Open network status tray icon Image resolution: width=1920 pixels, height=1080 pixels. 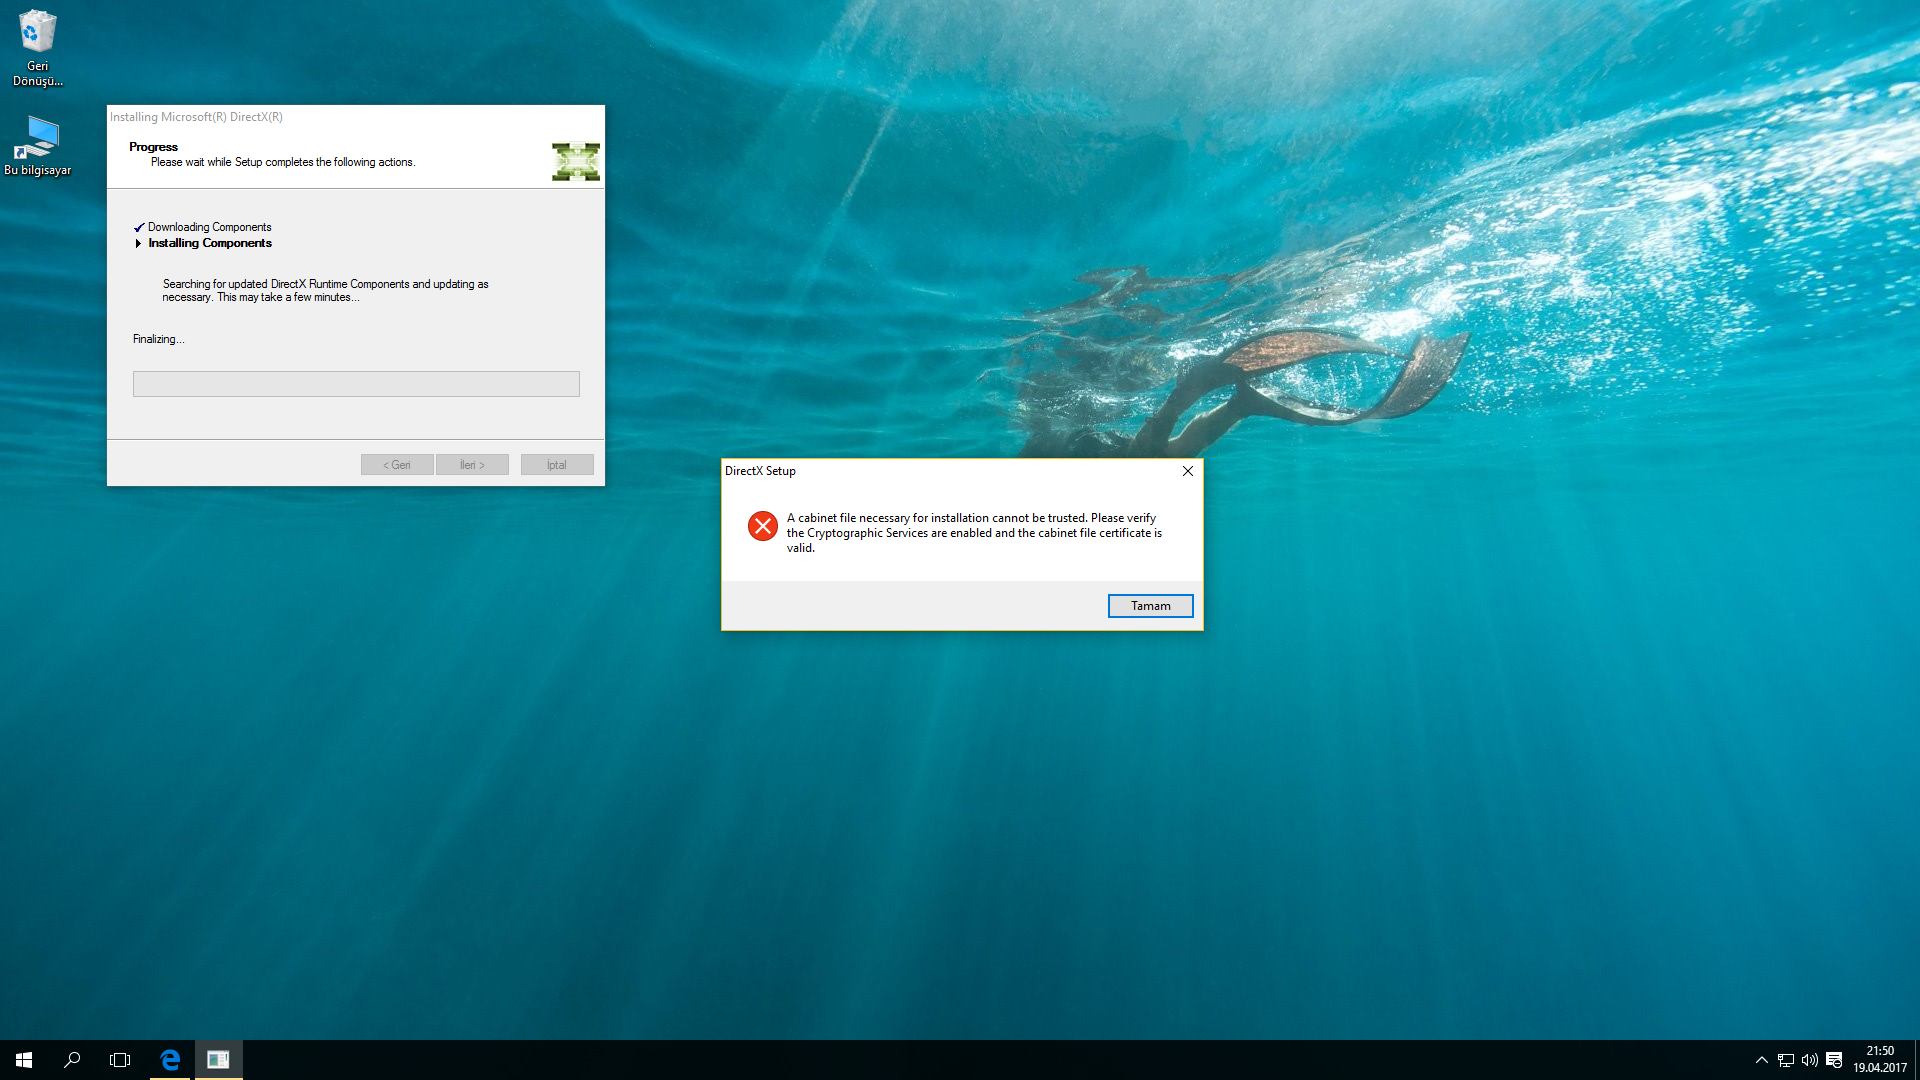tap(1786, 1060)
